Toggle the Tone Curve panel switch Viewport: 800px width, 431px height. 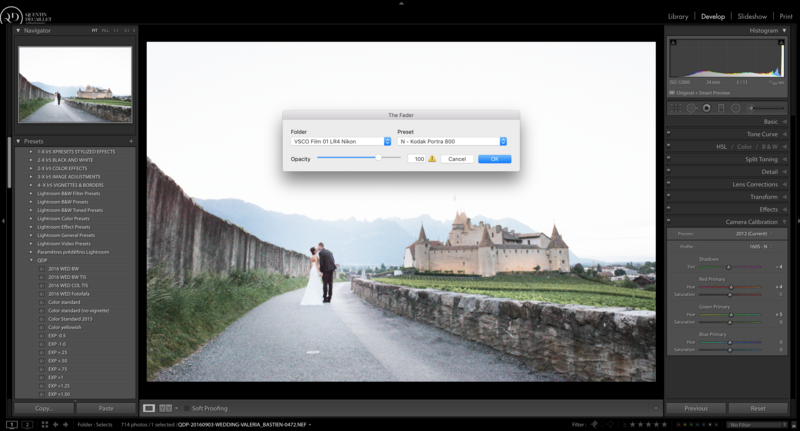point(668,133)
